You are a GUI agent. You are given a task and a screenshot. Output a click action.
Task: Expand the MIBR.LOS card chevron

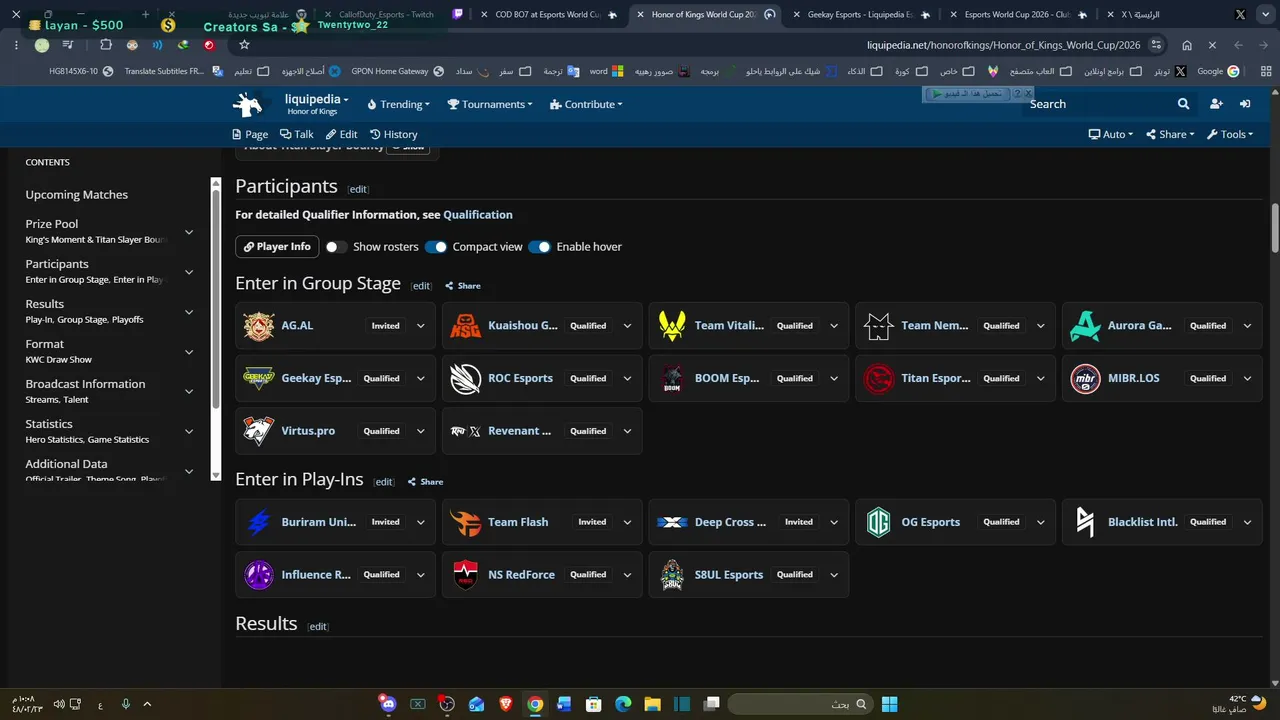coord(1247,379)
